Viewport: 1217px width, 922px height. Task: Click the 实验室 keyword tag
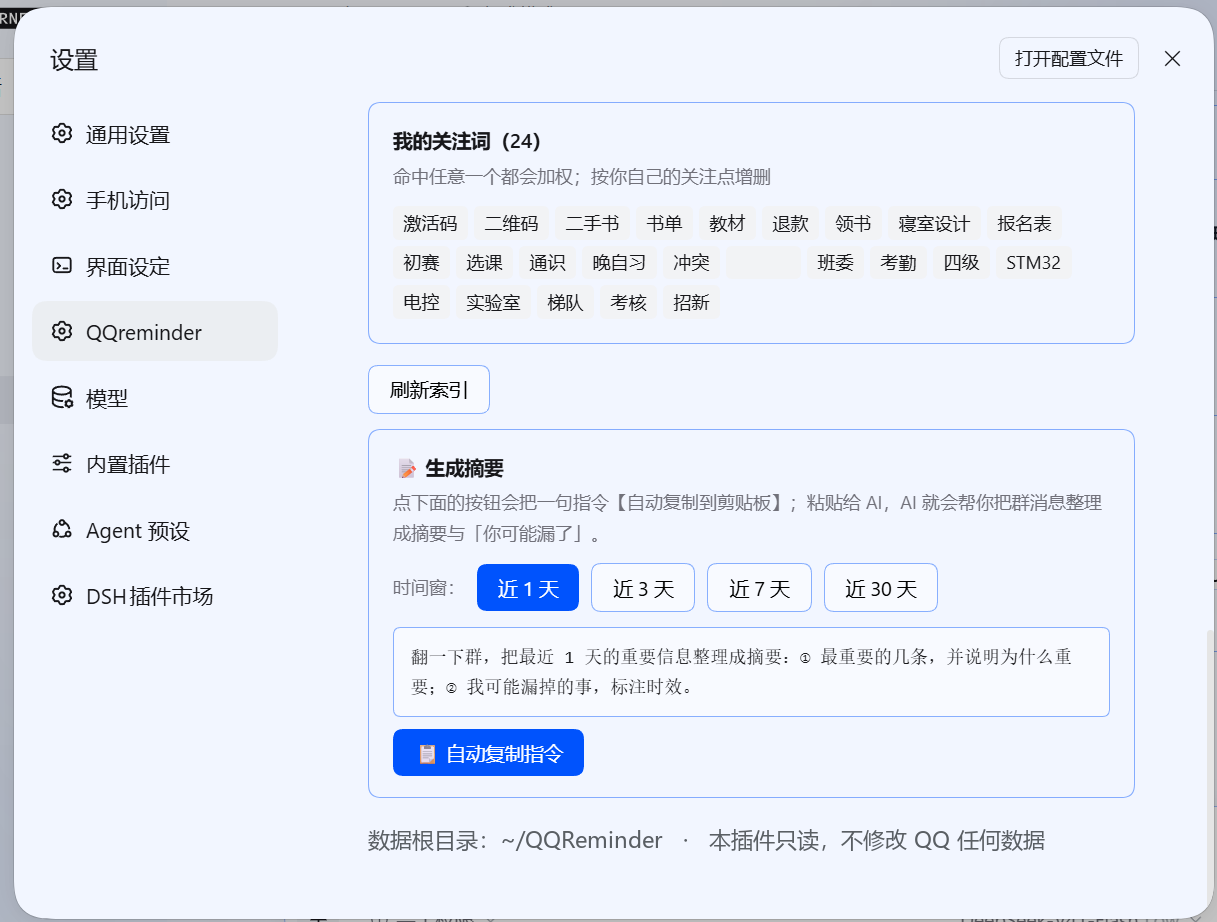pos(493,302)
